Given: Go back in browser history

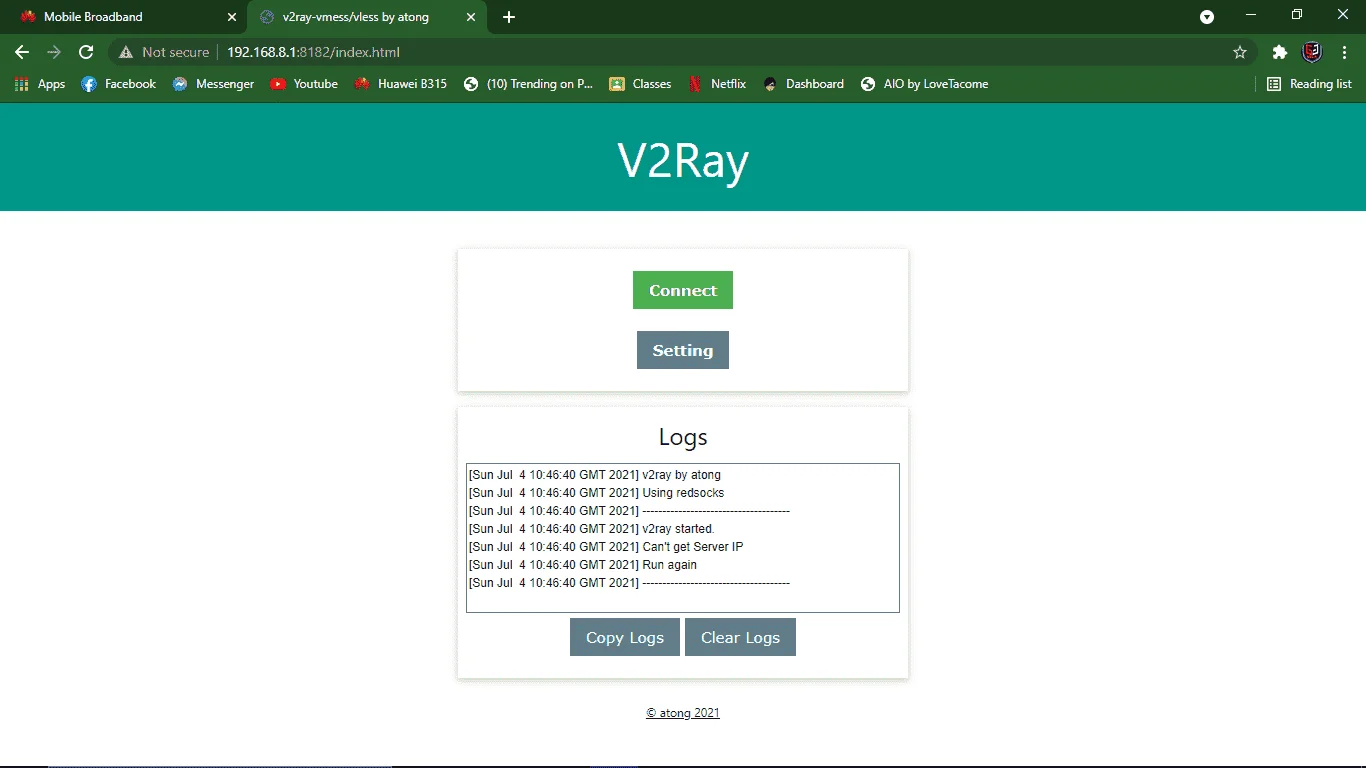Looking at the screenshot, I should coord(22,52).
